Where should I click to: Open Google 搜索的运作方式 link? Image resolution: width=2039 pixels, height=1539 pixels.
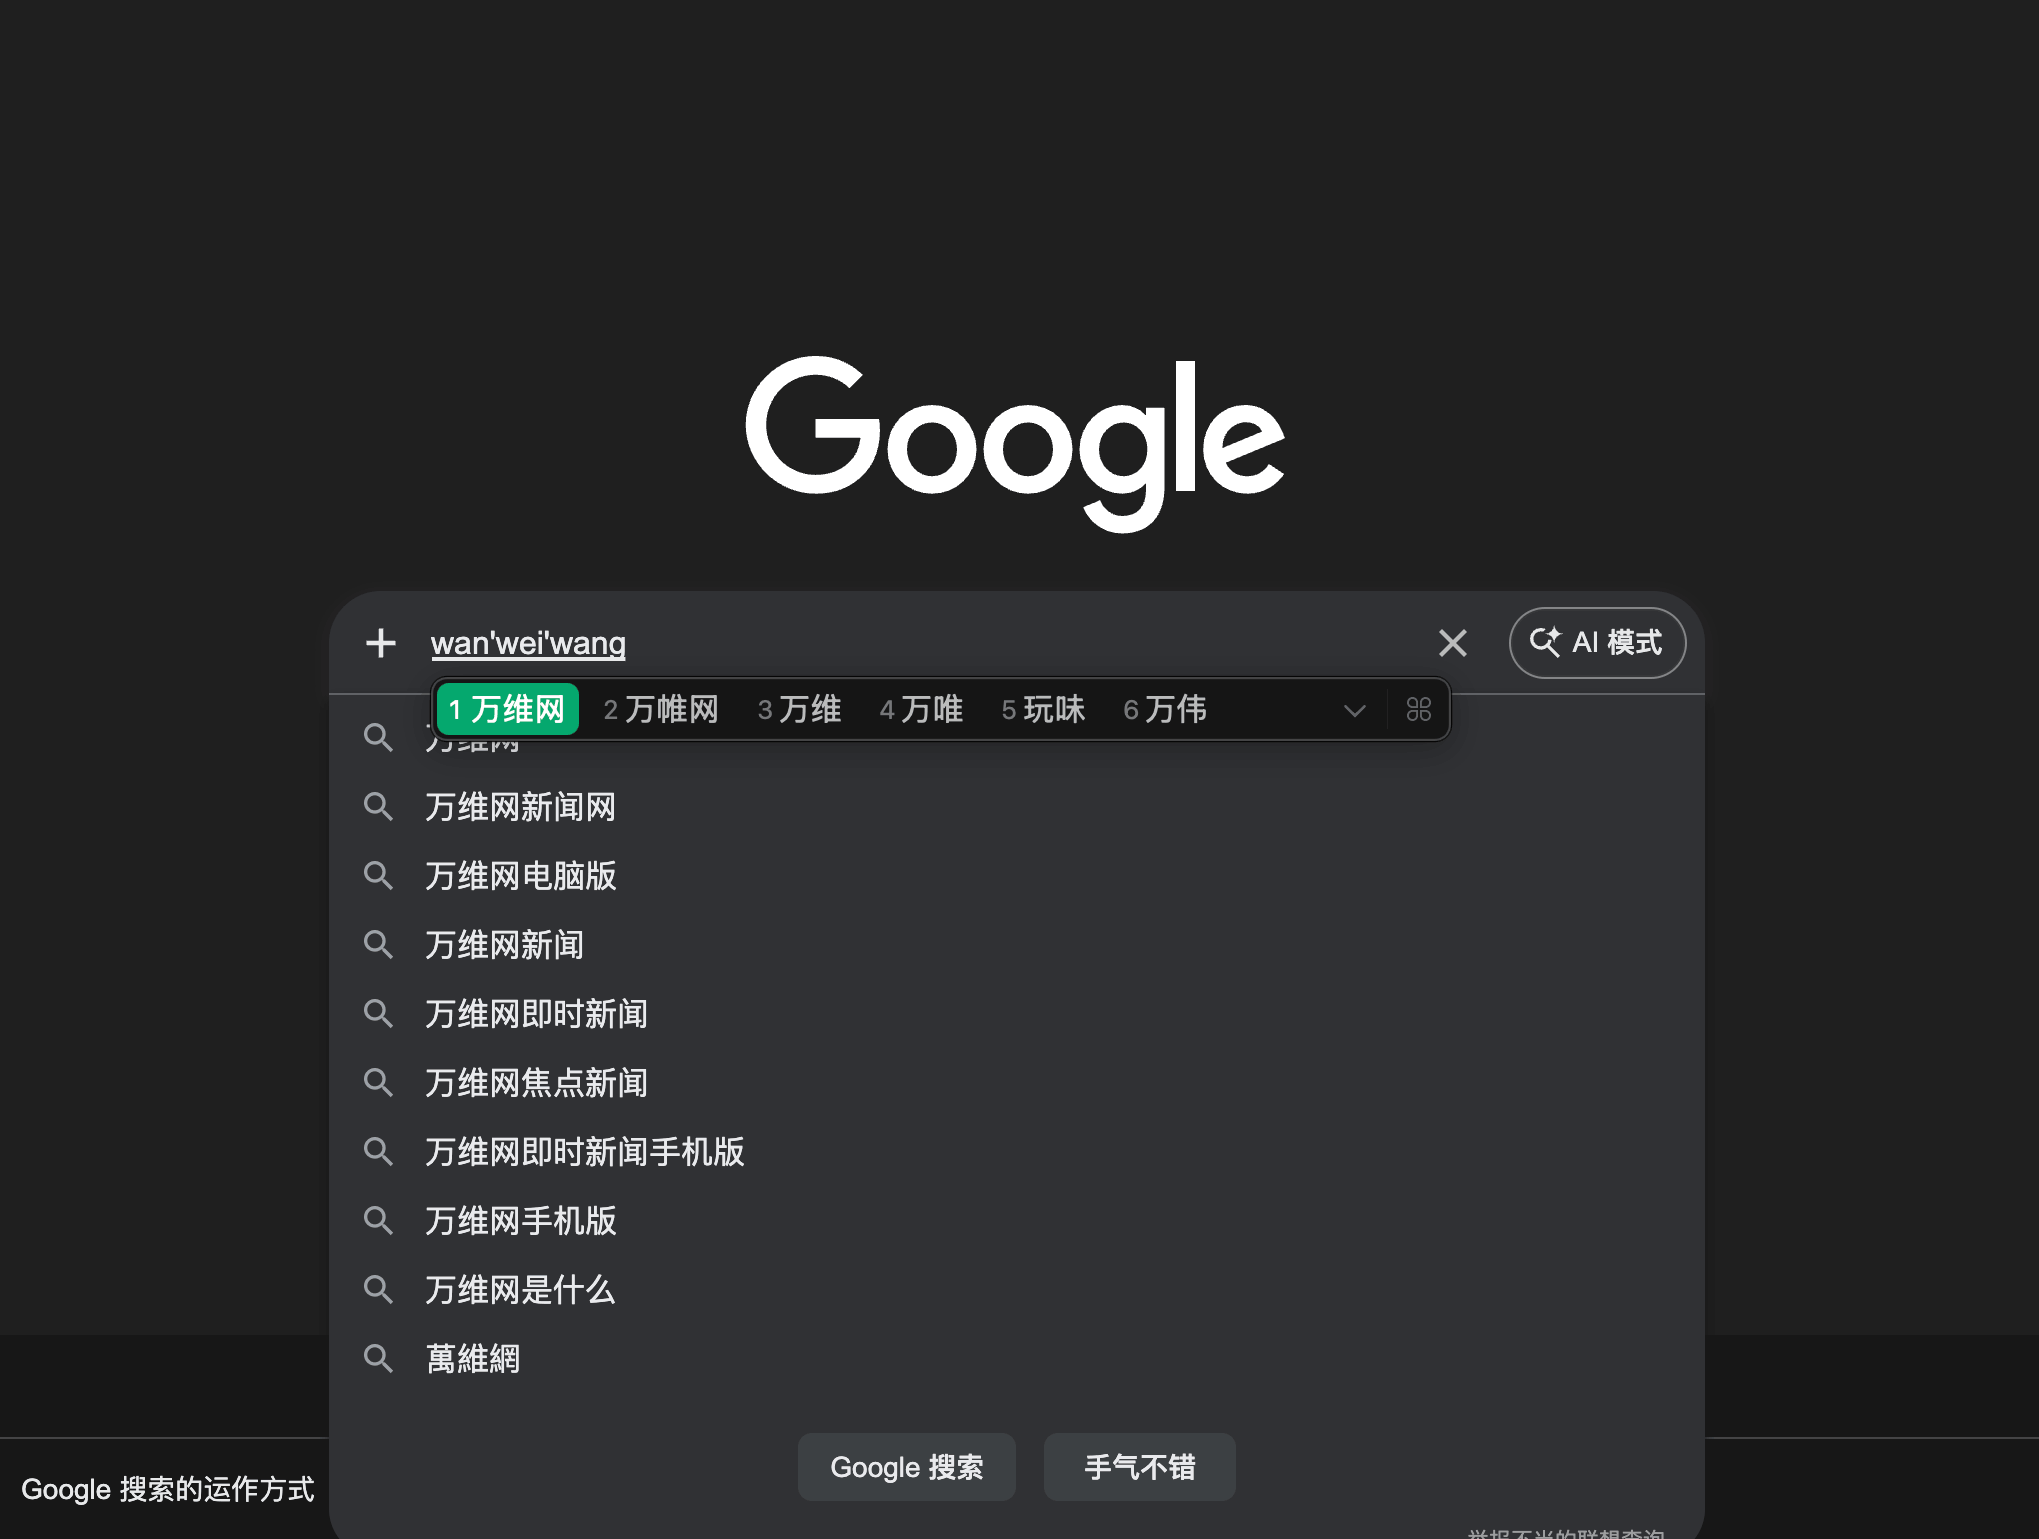pyautogui.click(x=168, y=1489)
